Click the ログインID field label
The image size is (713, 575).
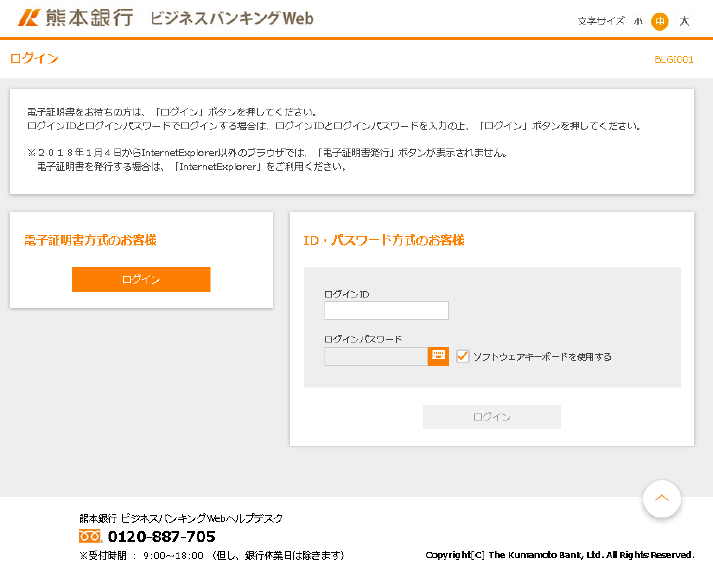coord(346,294)
